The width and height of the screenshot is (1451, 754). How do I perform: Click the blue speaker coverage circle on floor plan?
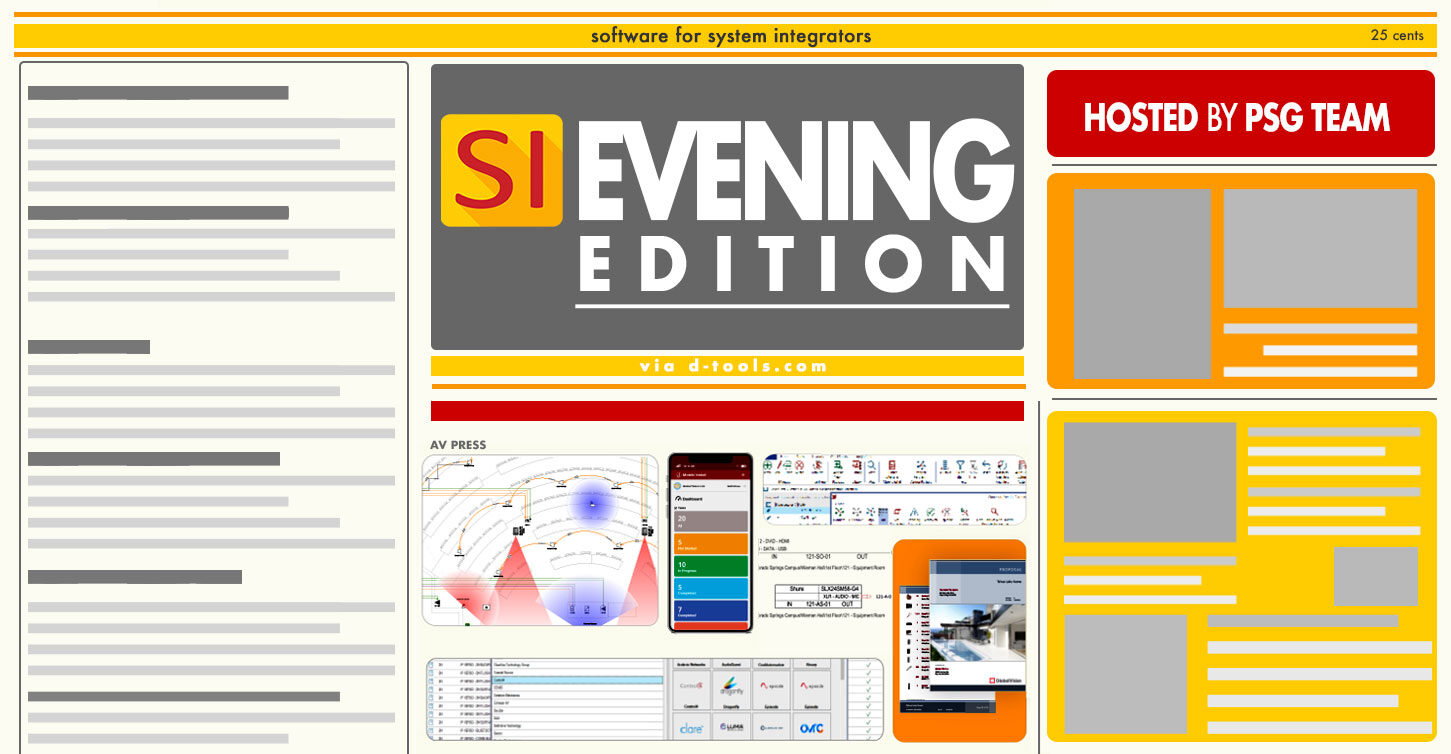point(591,503)
